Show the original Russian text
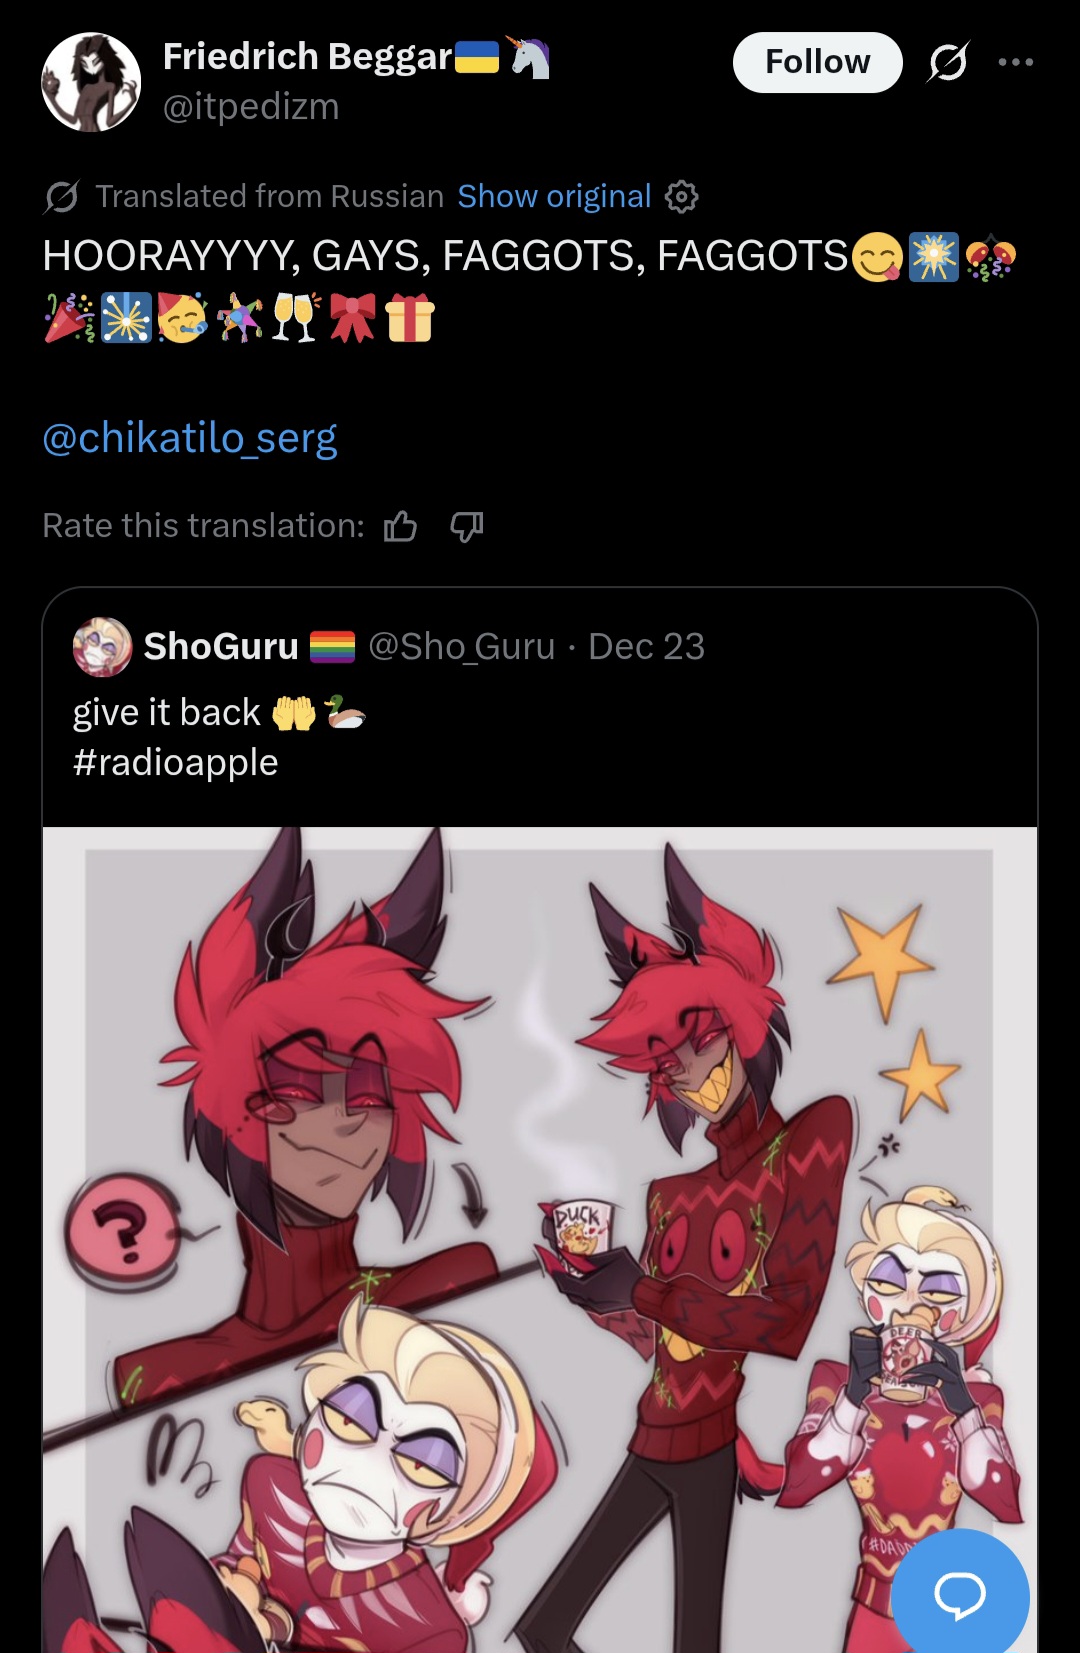 click(554, 196)
